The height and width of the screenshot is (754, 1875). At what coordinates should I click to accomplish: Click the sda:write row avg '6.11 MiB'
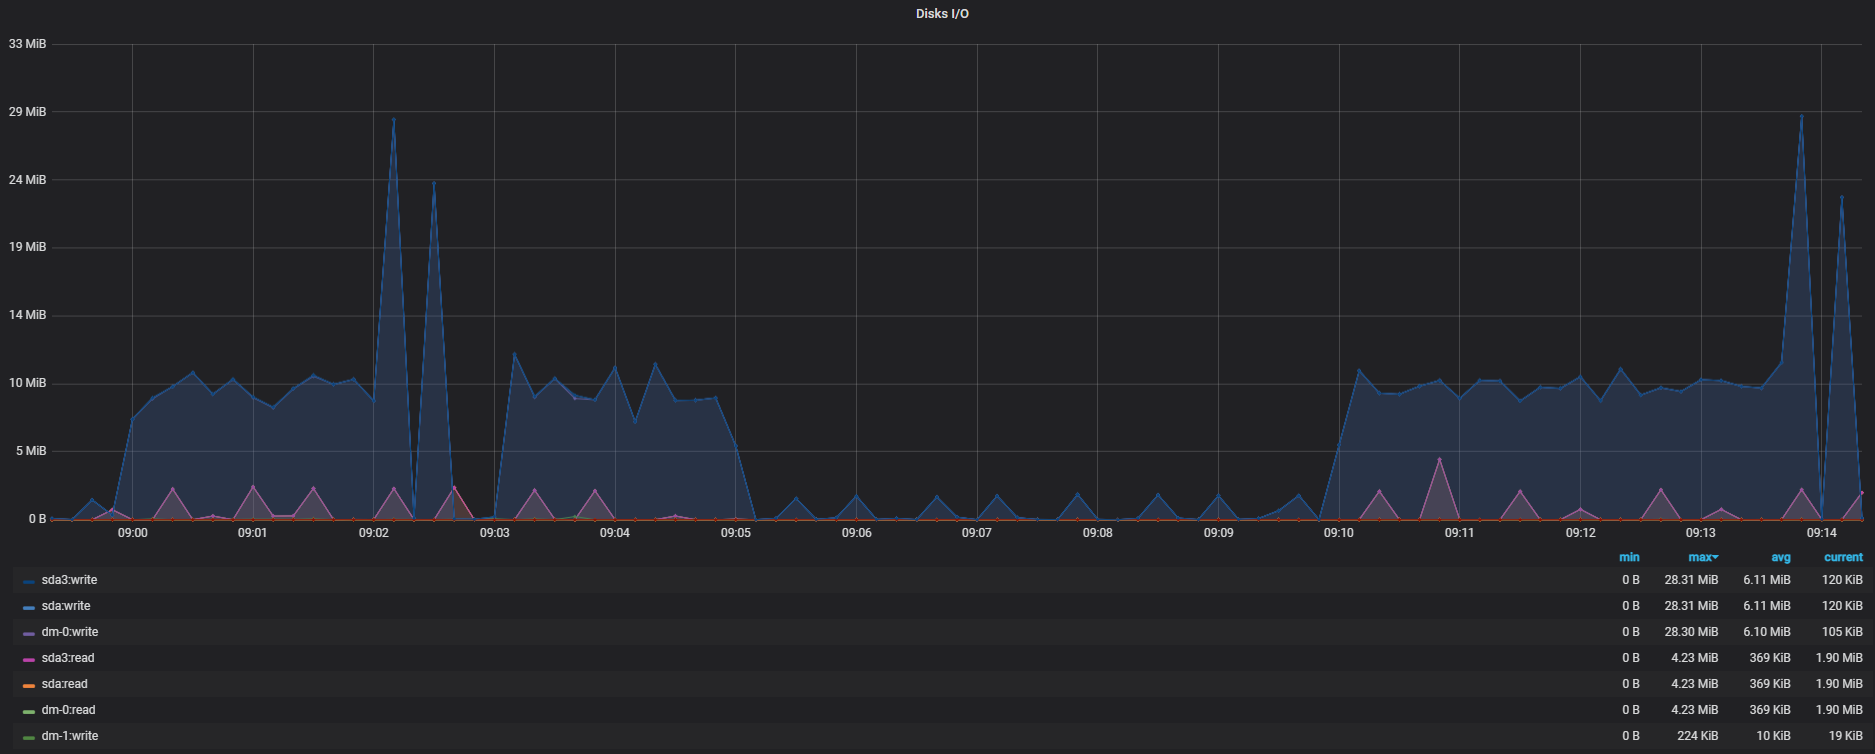point(1767,606)
